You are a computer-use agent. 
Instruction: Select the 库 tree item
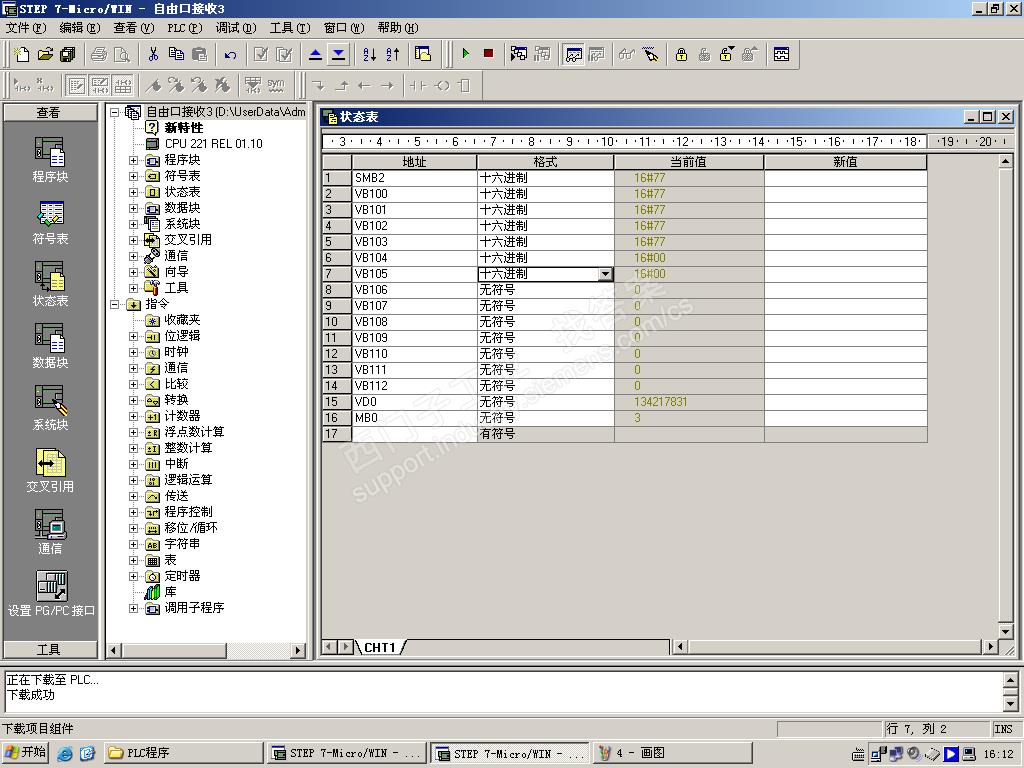coord(170,592)
